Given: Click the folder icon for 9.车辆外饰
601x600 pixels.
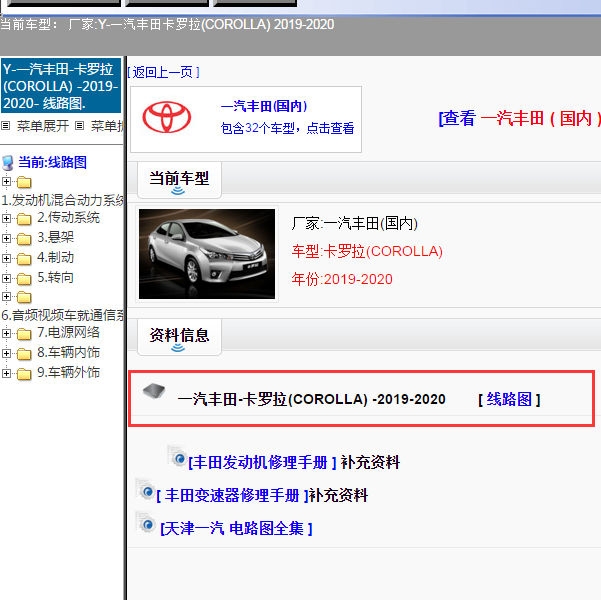Looking at the screenshot, I should tap(24, 373).
